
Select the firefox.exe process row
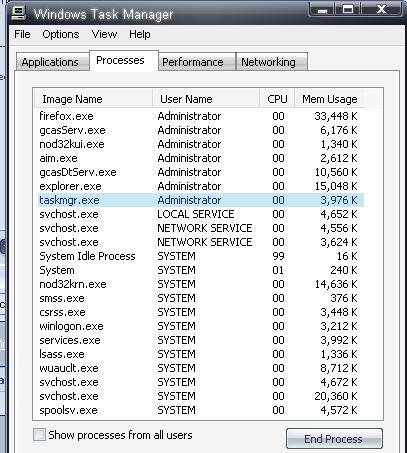click(x=201, y=116)
